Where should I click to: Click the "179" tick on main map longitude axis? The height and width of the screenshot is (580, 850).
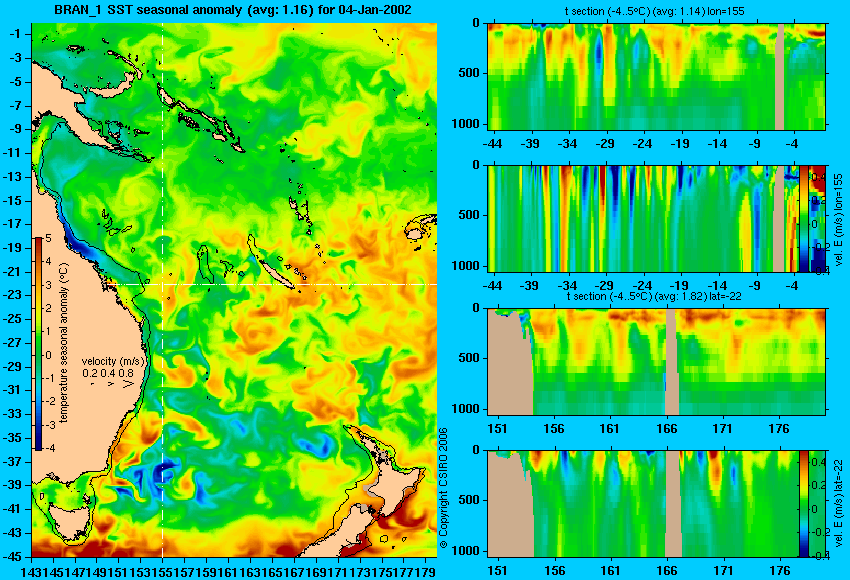[427, 572]
